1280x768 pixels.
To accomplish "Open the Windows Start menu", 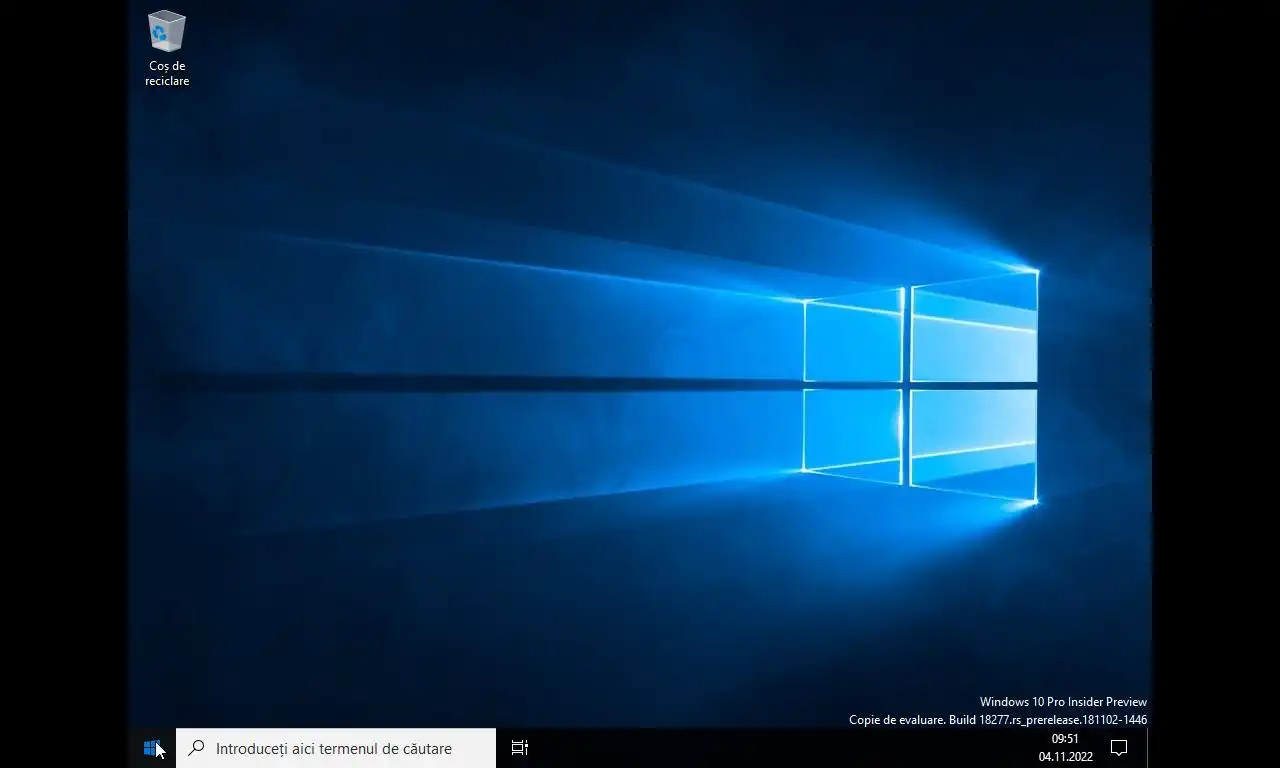I will (x=152, y=748).
